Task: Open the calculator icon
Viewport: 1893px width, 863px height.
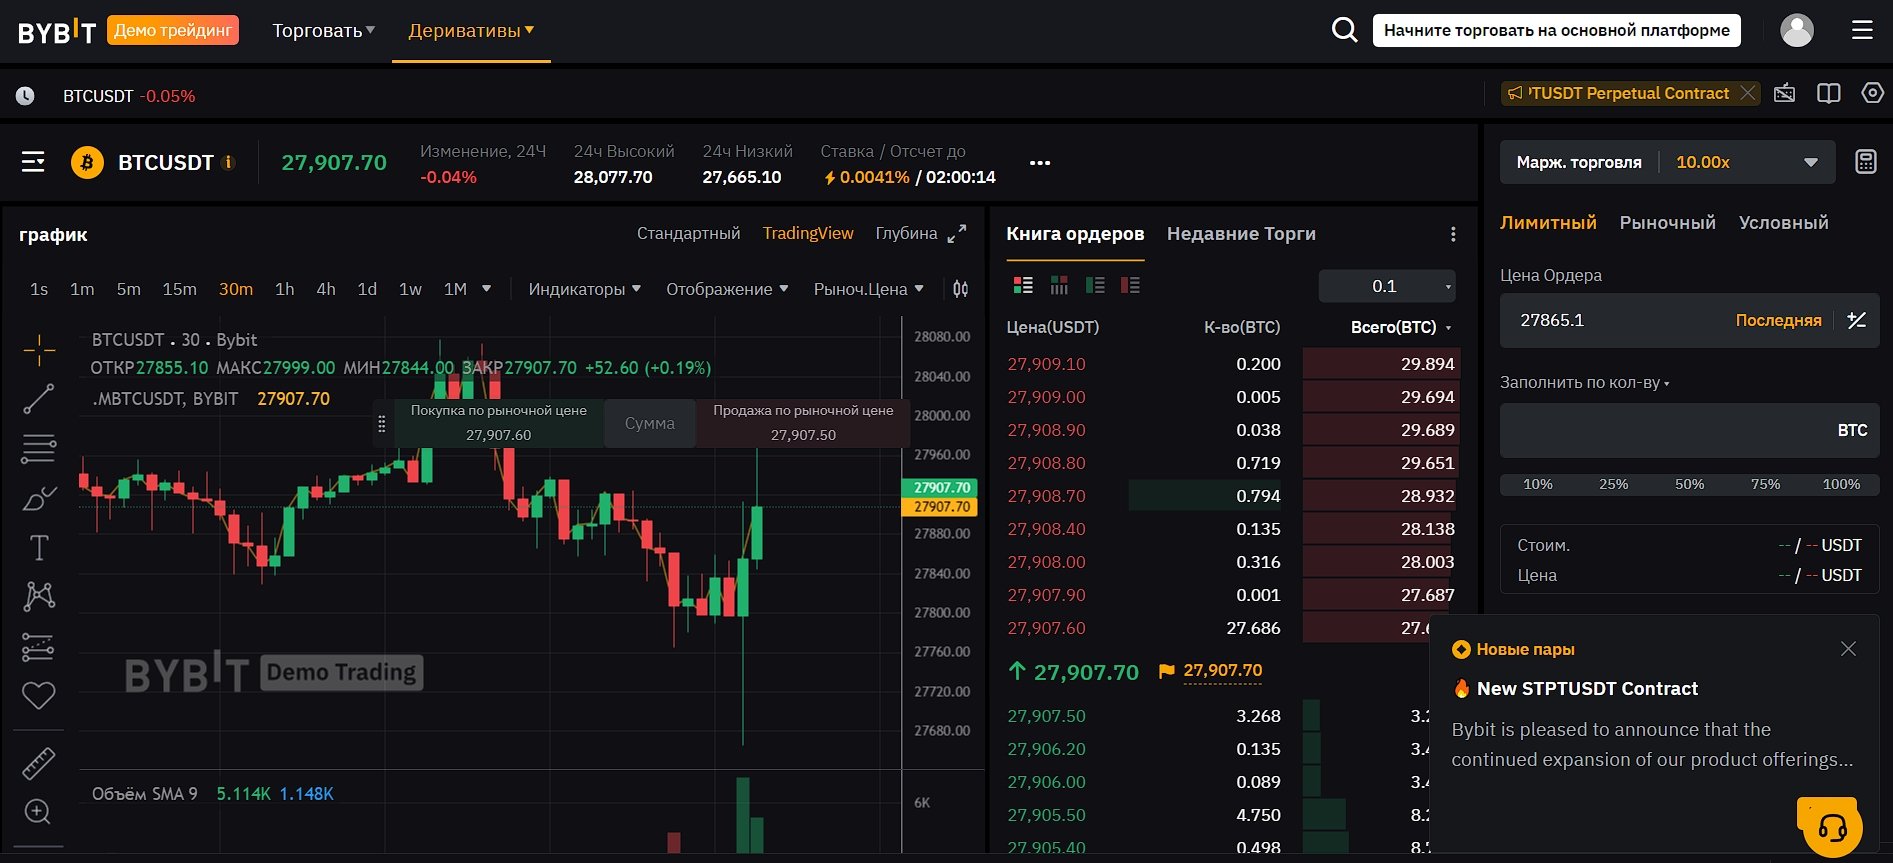Action: (1866, 162)
